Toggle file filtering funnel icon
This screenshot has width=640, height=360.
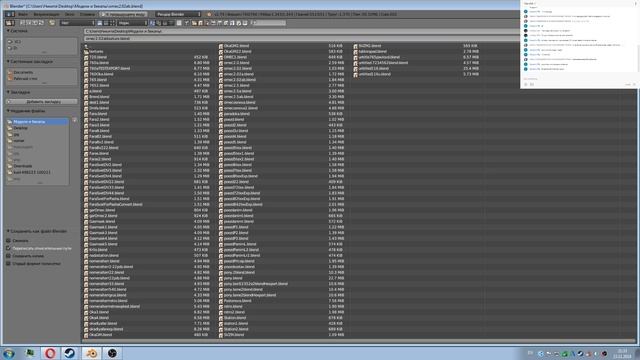pyautogui.click(x=187, y=23)
